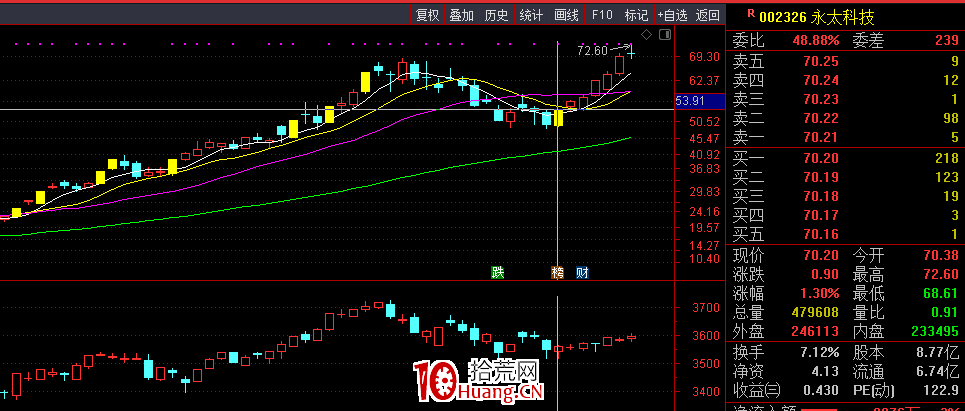Click the 买二 price 70.19
Image resolution: width=965 pixels, height=411 pixels.
(x=821, y=178)
